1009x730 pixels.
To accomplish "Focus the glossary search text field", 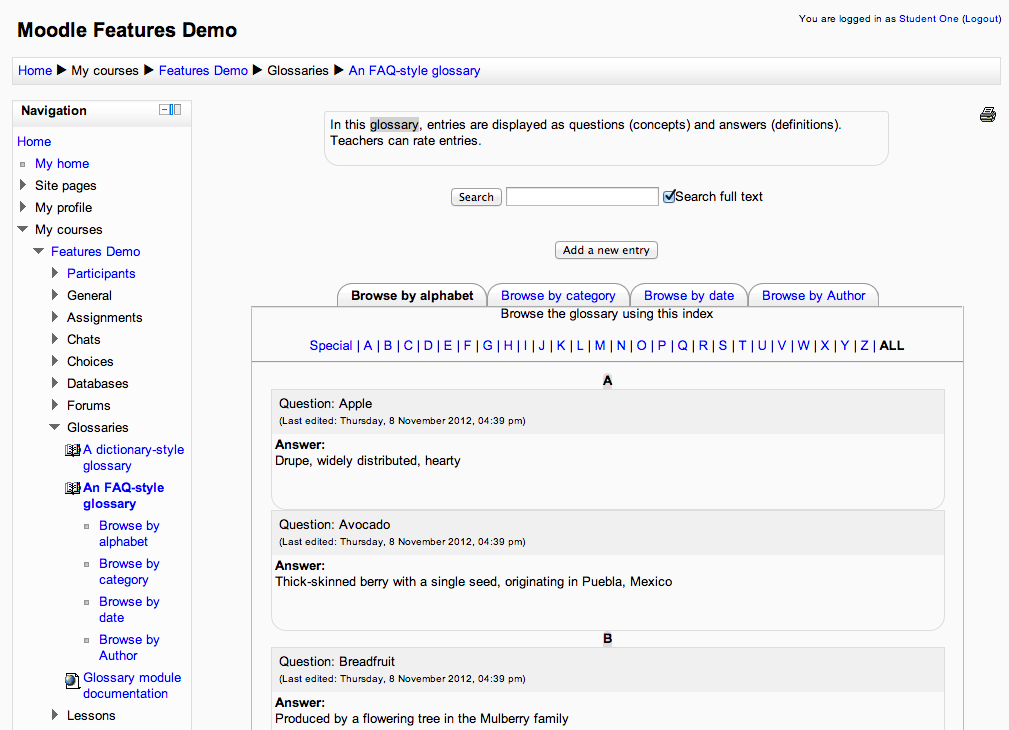I will (582, 196).
